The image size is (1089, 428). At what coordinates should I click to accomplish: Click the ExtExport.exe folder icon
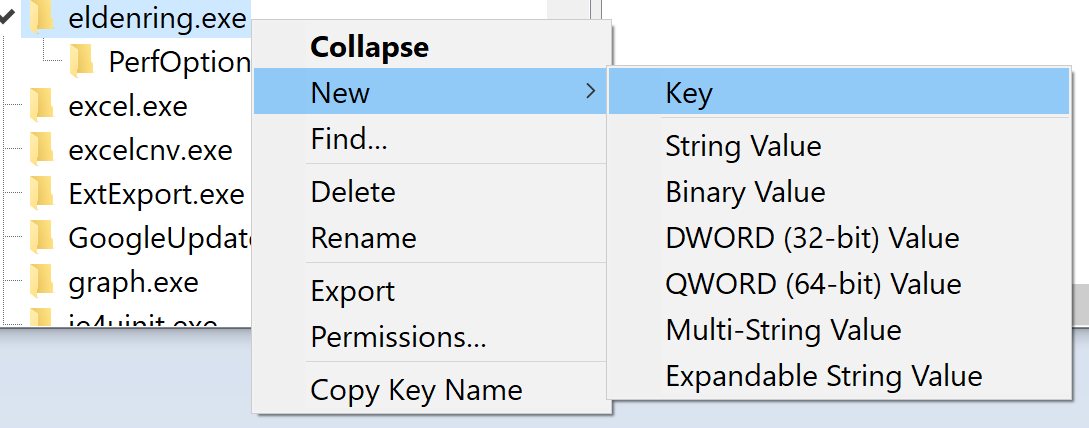(x=40, y=193)
